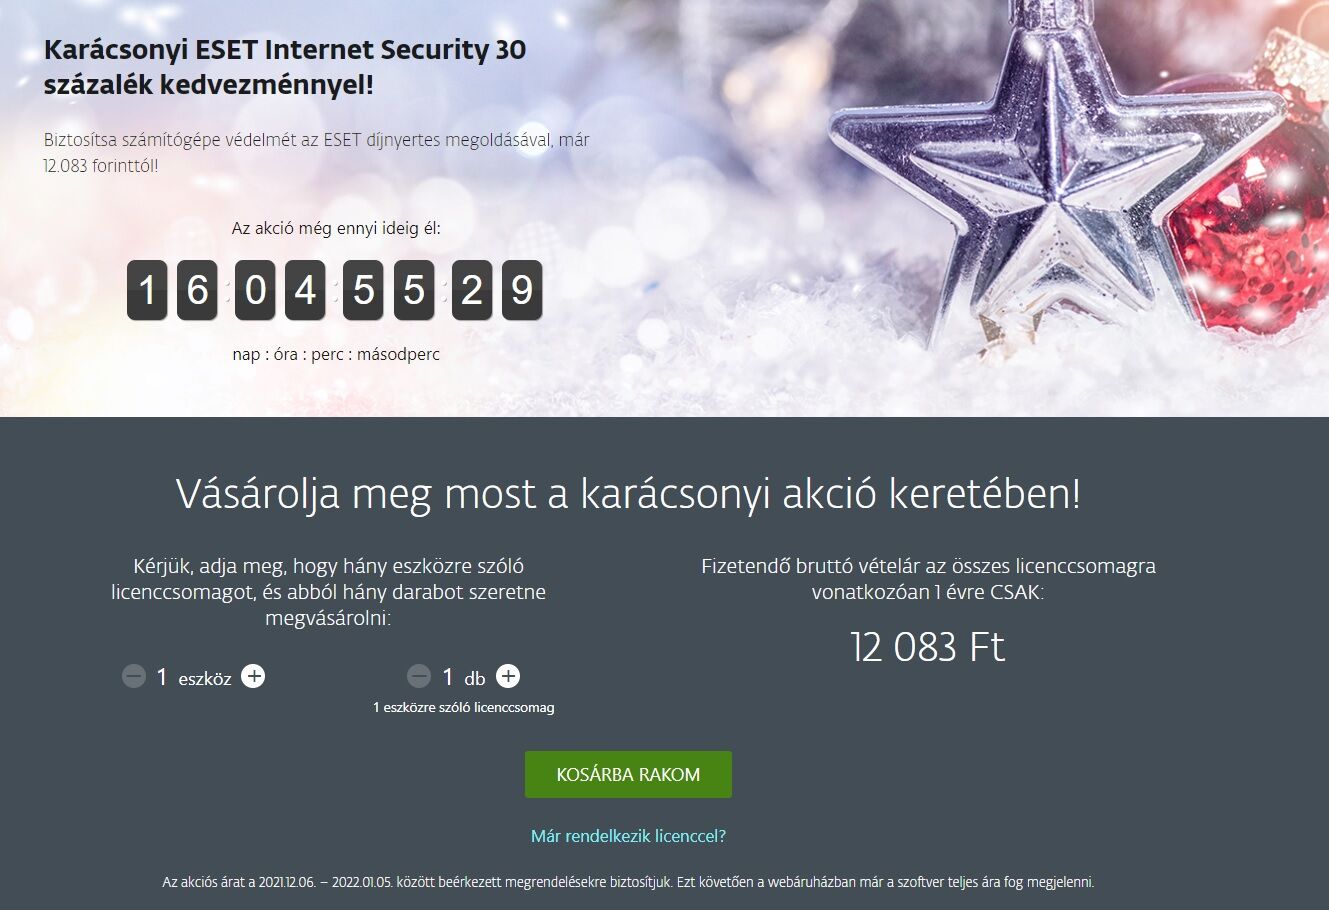Increase the eszköz device count with plus
Viewport: 1329px width, 910px height.
(254, 677)
